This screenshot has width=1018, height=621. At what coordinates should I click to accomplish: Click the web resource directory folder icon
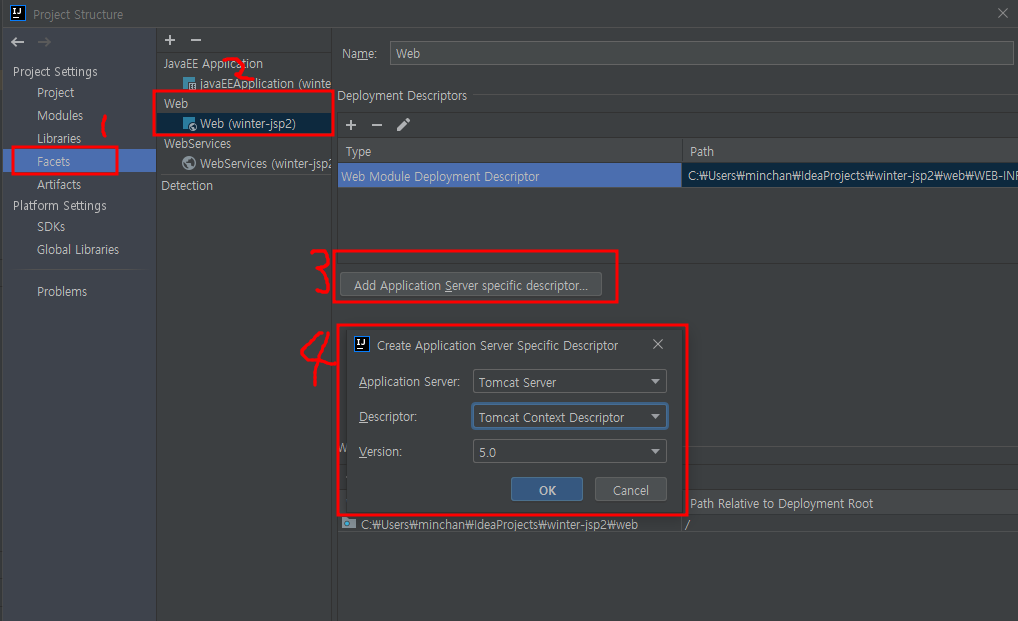point(349,523)
